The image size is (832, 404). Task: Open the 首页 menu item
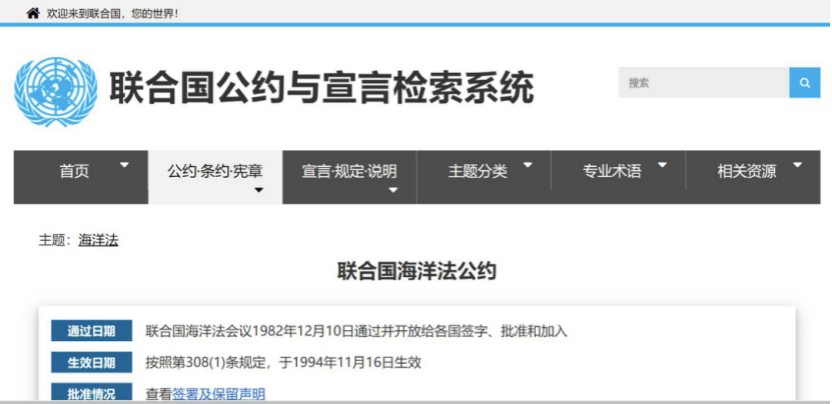pos(74,171)
